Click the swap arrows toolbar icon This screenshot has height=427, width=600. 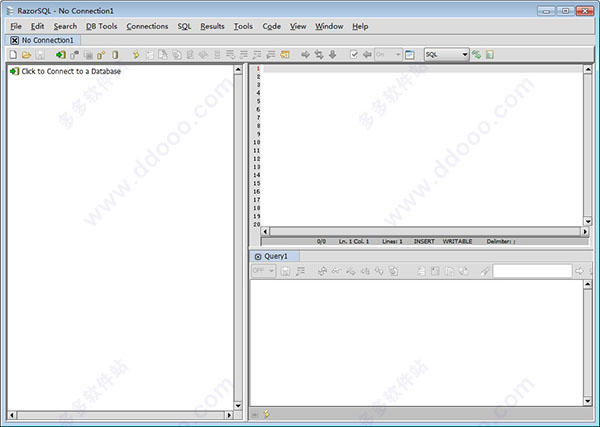319,55
